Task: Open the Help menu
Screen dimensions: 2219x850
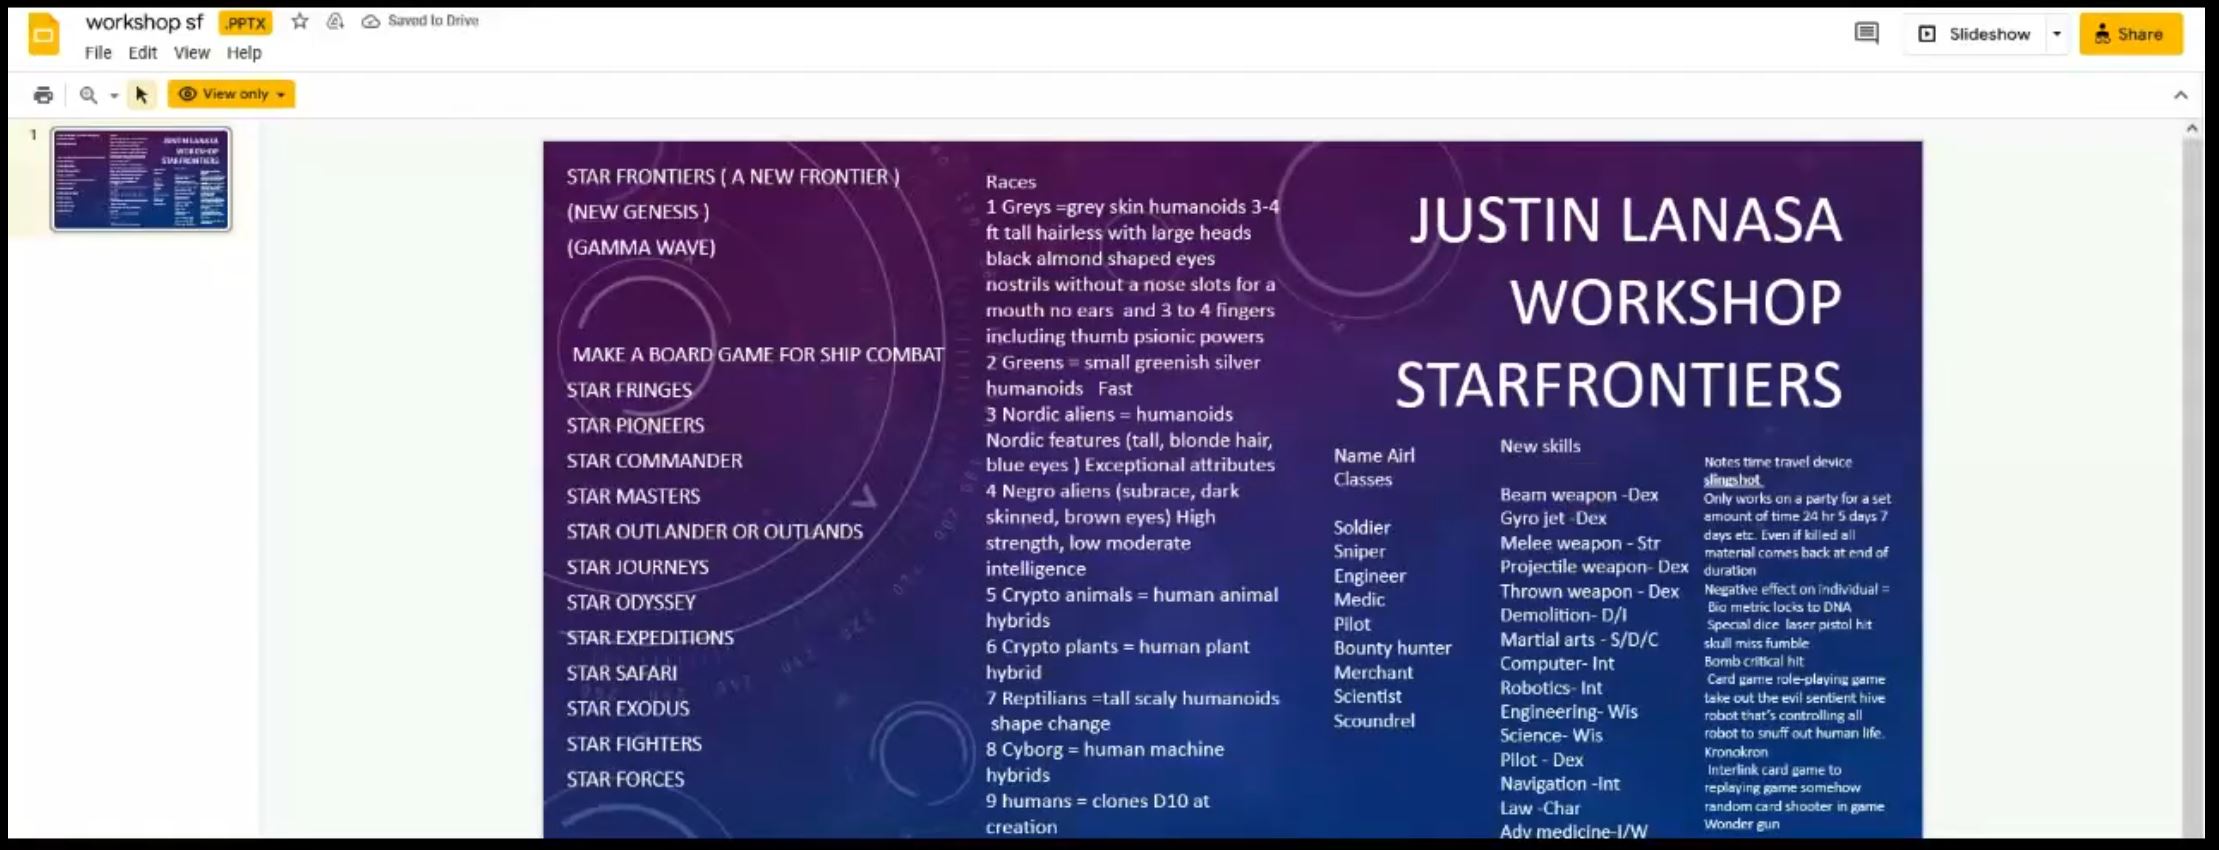Action: point(243,53)
